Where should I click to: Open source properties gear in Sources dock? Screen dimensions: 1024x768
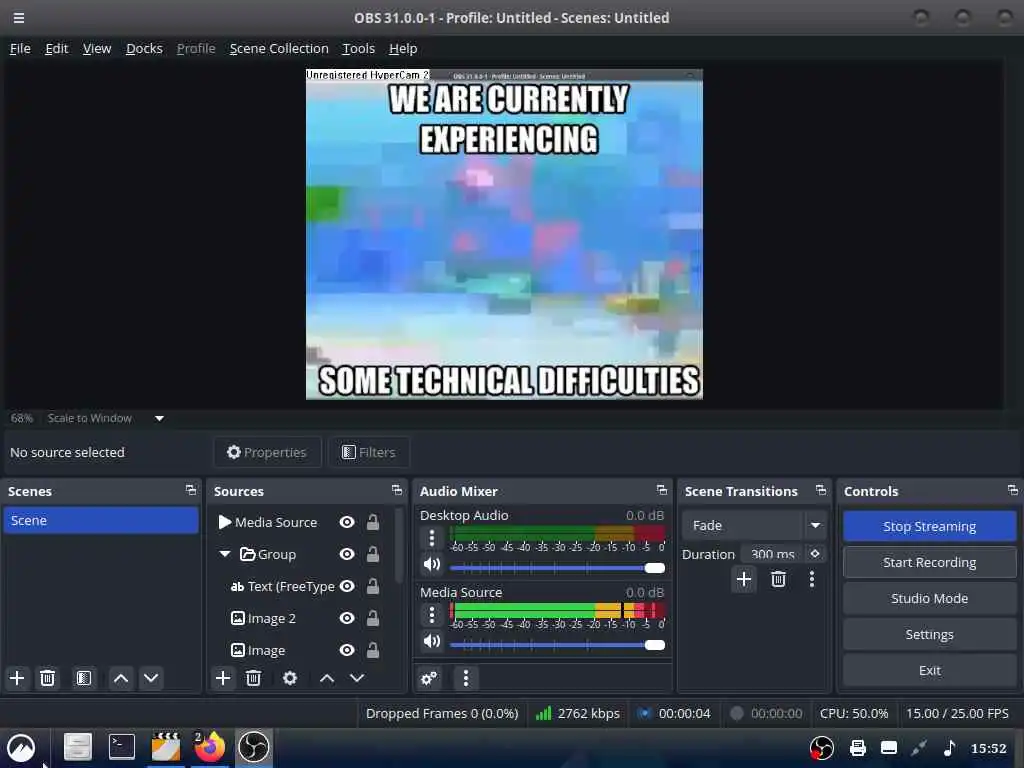(x=290, y=678)
